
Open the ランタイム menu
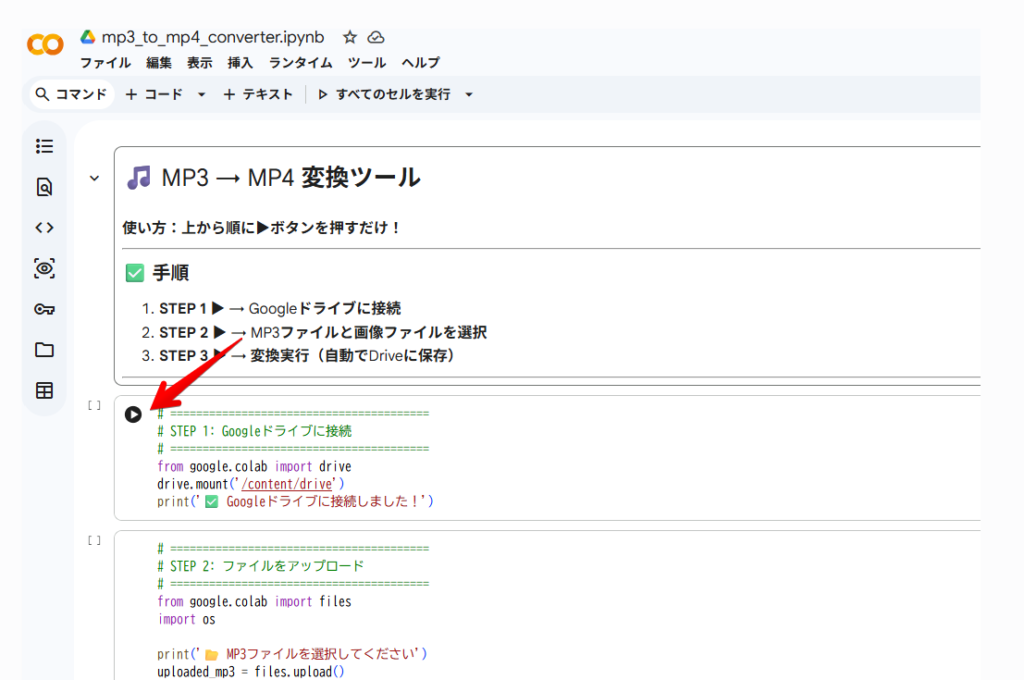300,63
